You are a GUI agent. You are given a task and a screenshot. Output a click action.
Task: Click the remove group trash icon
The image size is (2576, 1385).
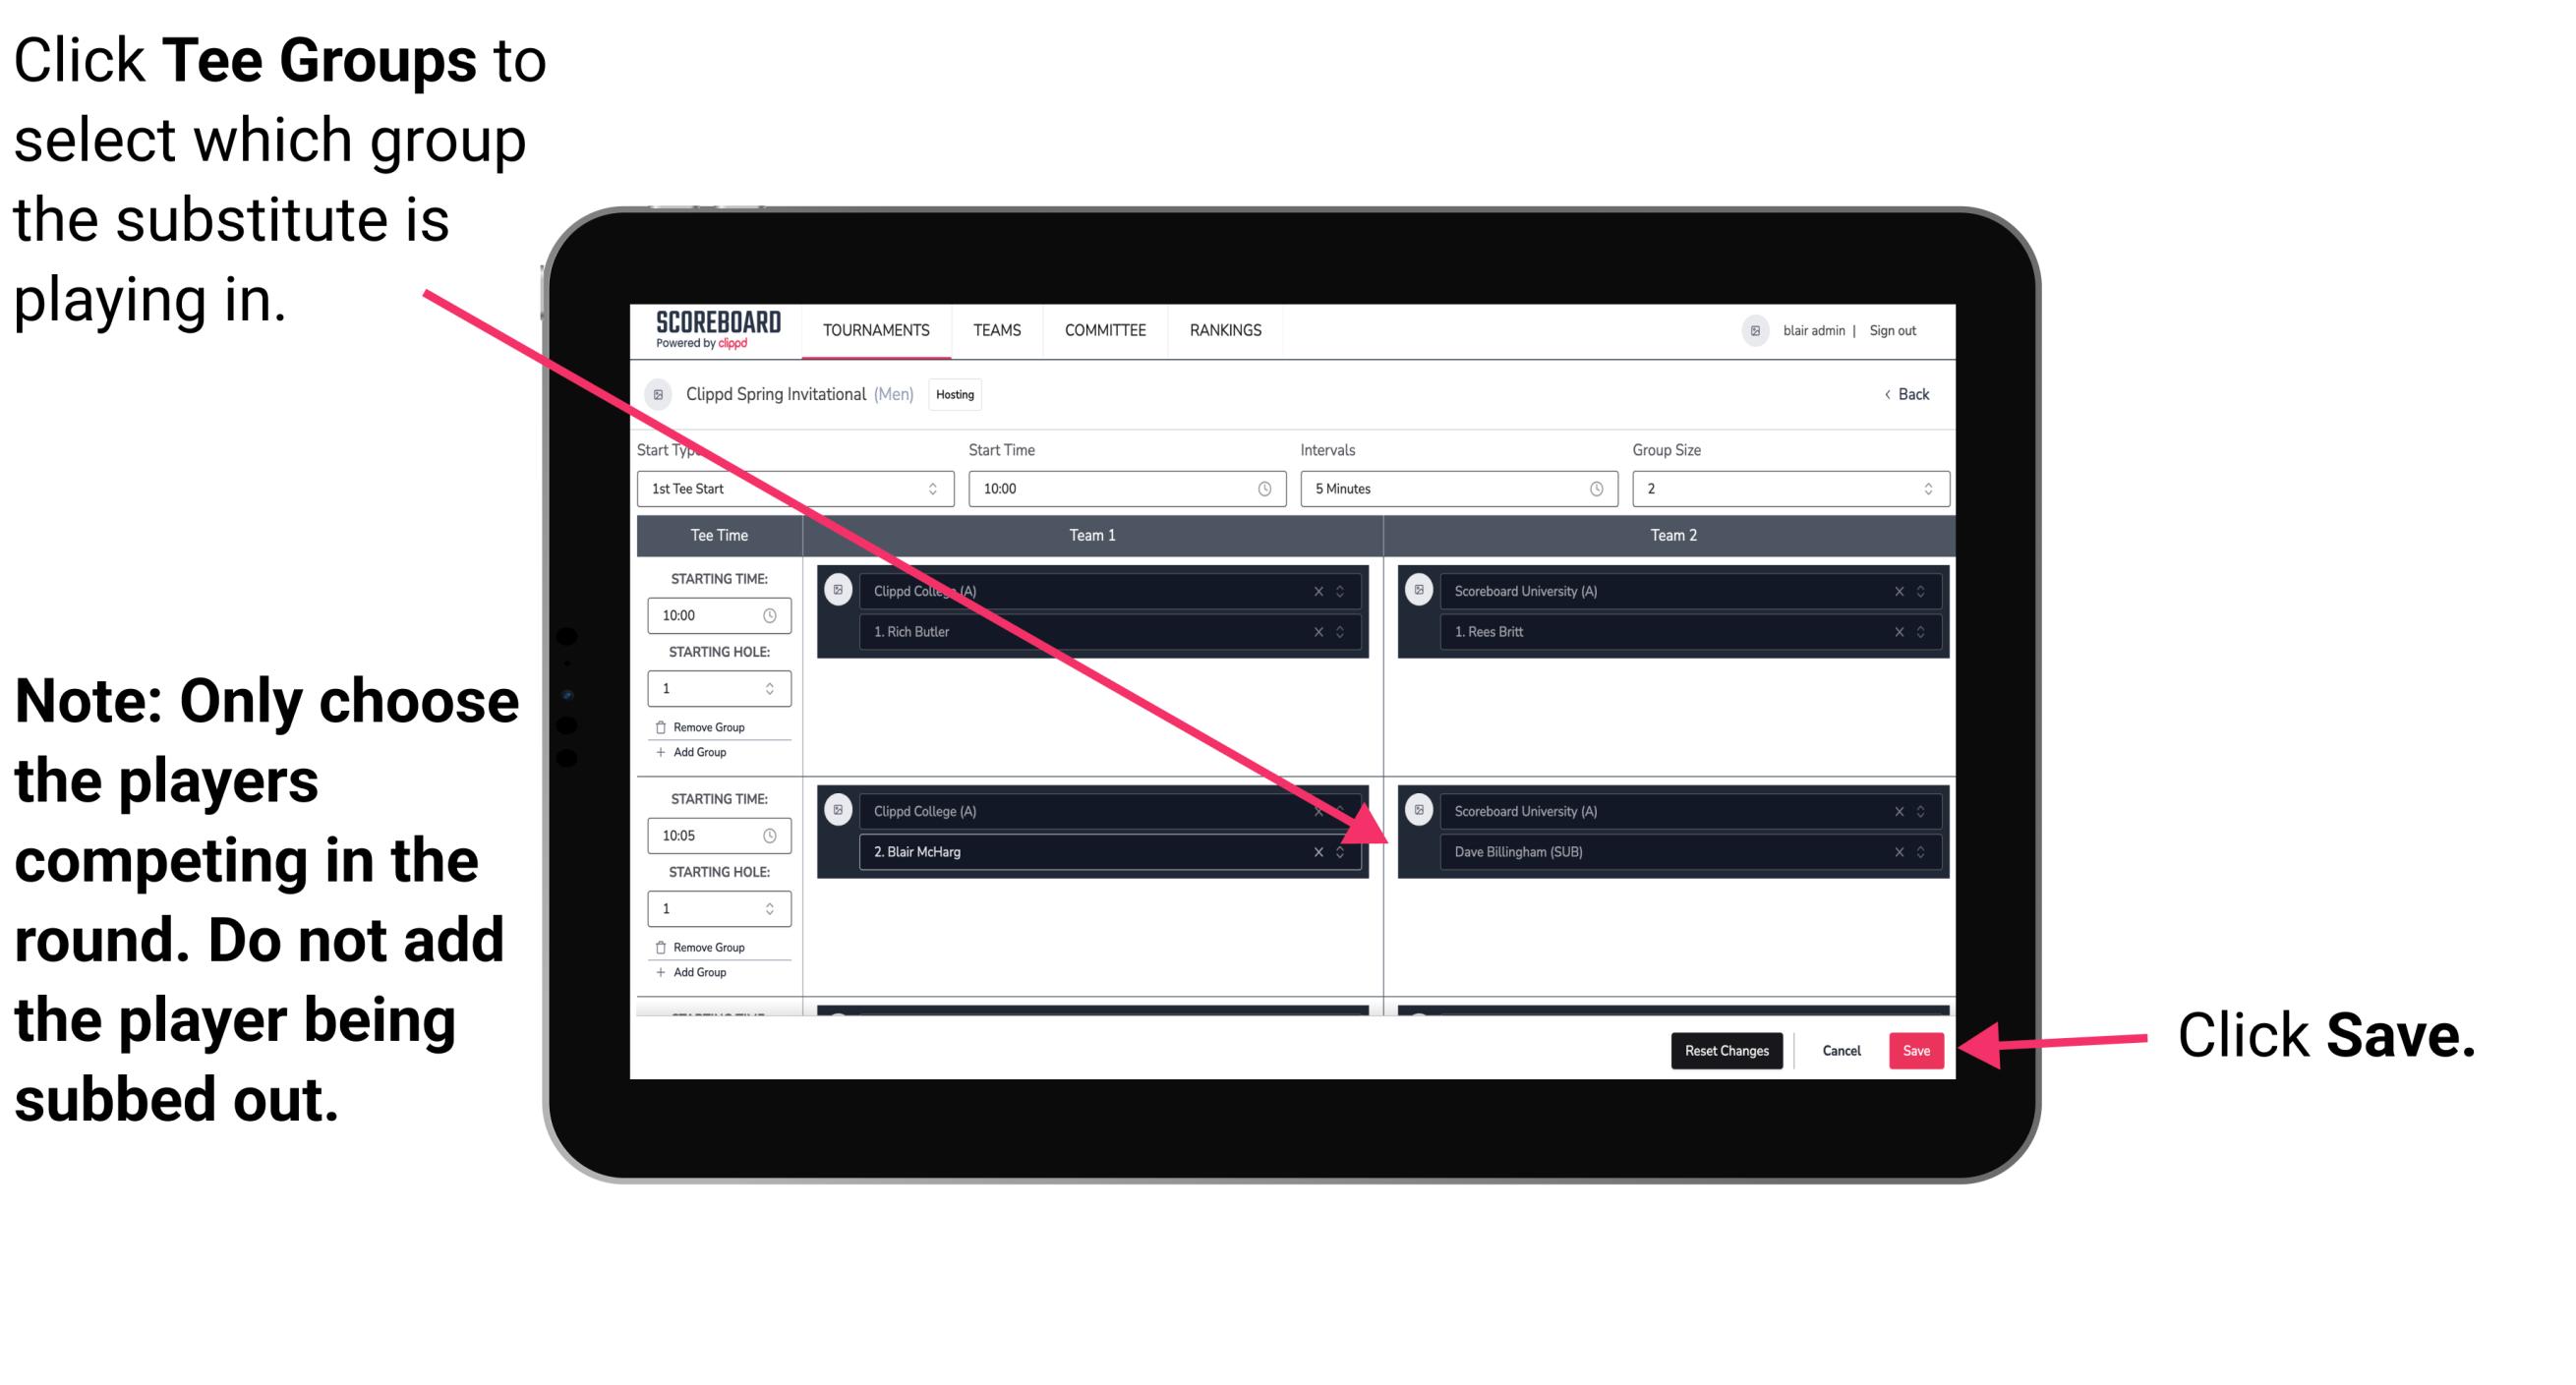point(666,721)
